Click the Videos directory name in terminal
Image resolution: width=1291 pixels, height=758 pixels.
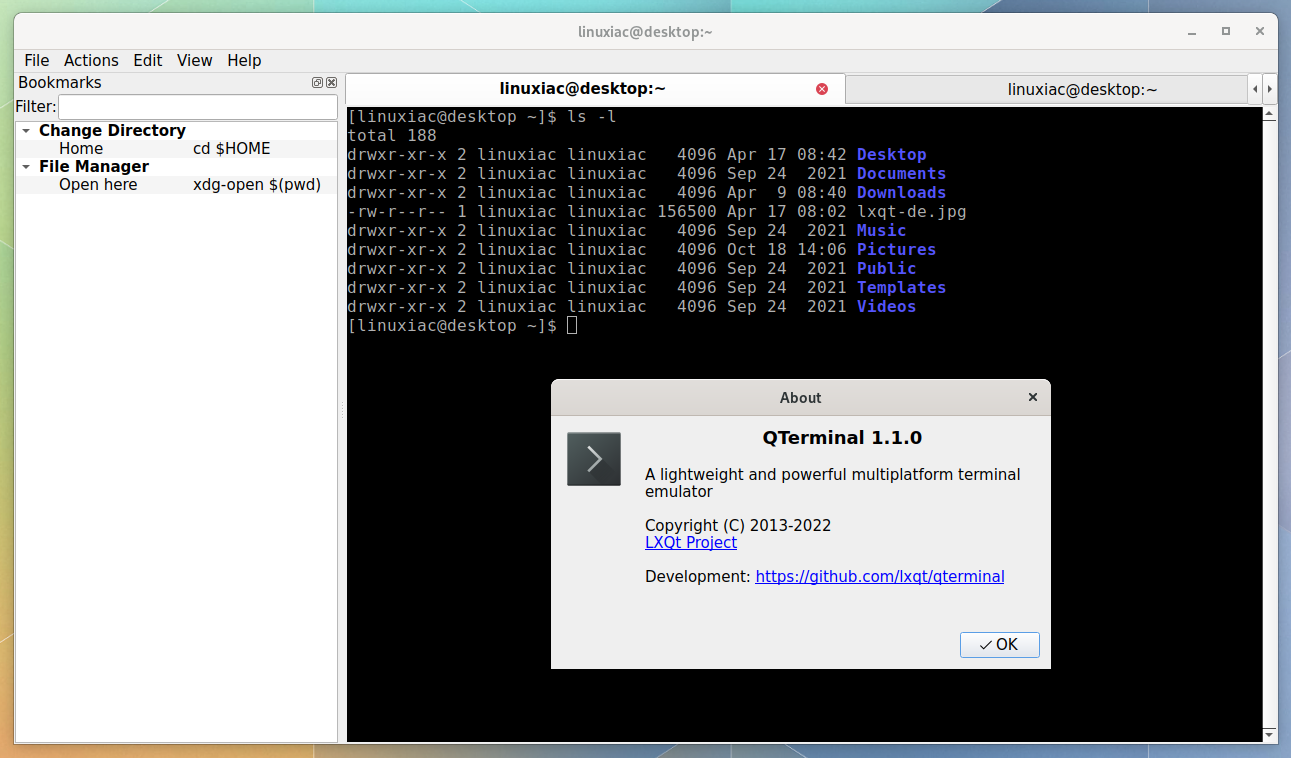click(x=887, y=306)
